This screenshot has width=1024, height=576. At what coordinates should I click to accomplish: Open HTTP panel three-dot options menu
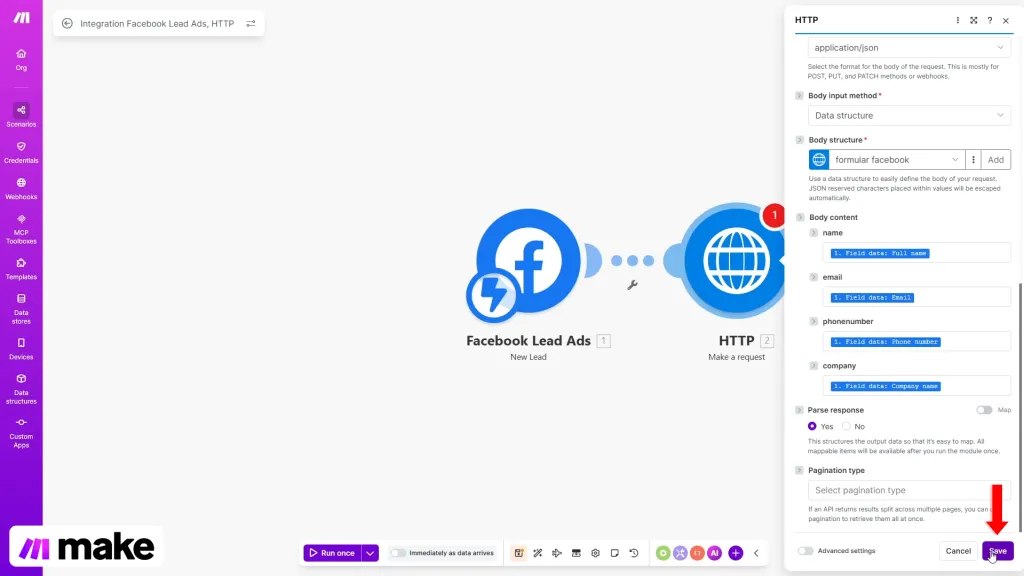[957, 20]
